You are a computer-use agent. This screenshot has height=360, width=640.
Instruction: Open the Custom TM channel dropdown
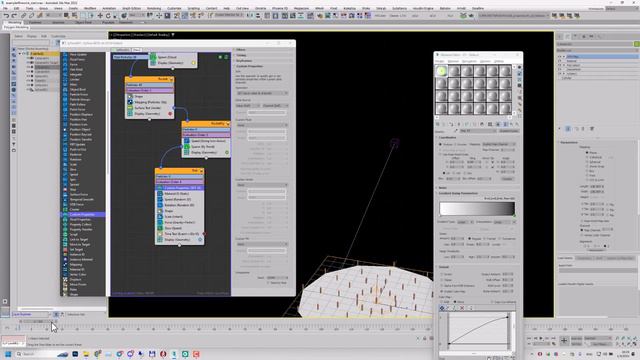[262, 244]
